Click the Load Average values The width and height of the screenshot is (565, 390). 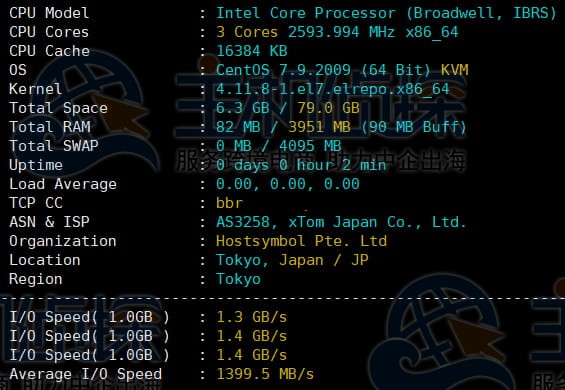pos(288,184)
